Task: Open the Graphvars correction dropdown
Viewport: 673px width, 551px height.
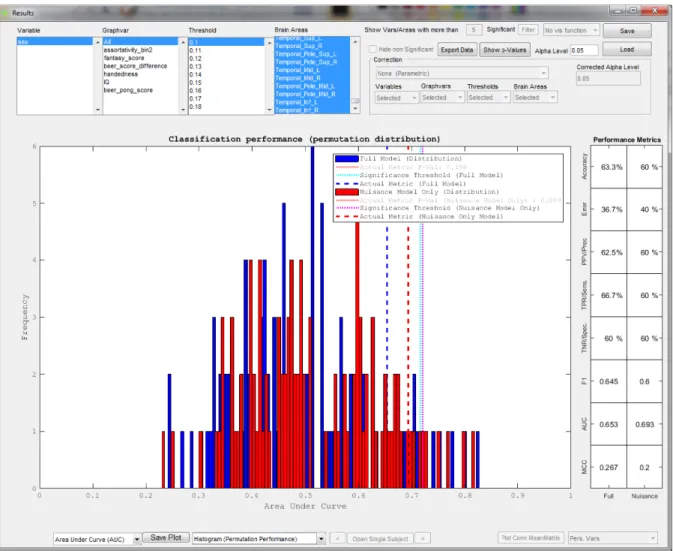Action: pyautogui.click(x=442, y=97)
